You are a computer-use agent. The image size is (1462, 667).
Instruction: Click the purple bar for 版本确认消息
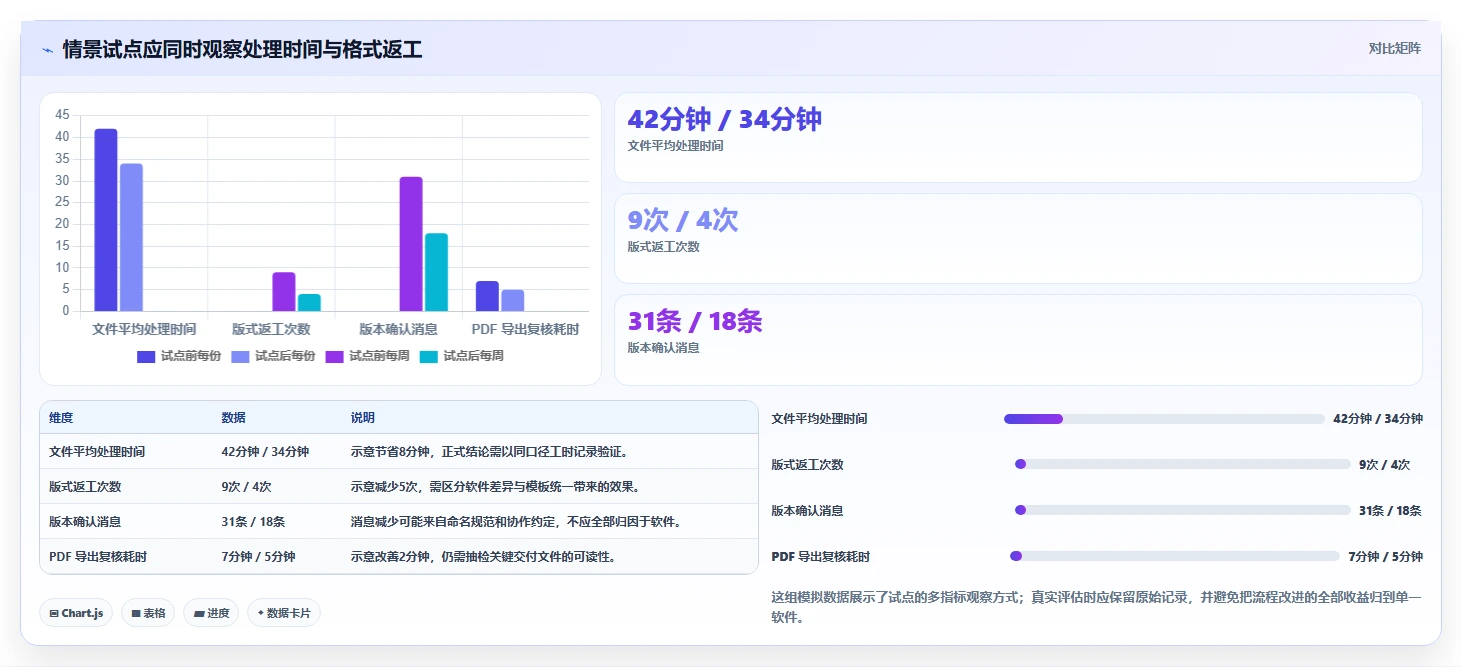coord(411,244)
